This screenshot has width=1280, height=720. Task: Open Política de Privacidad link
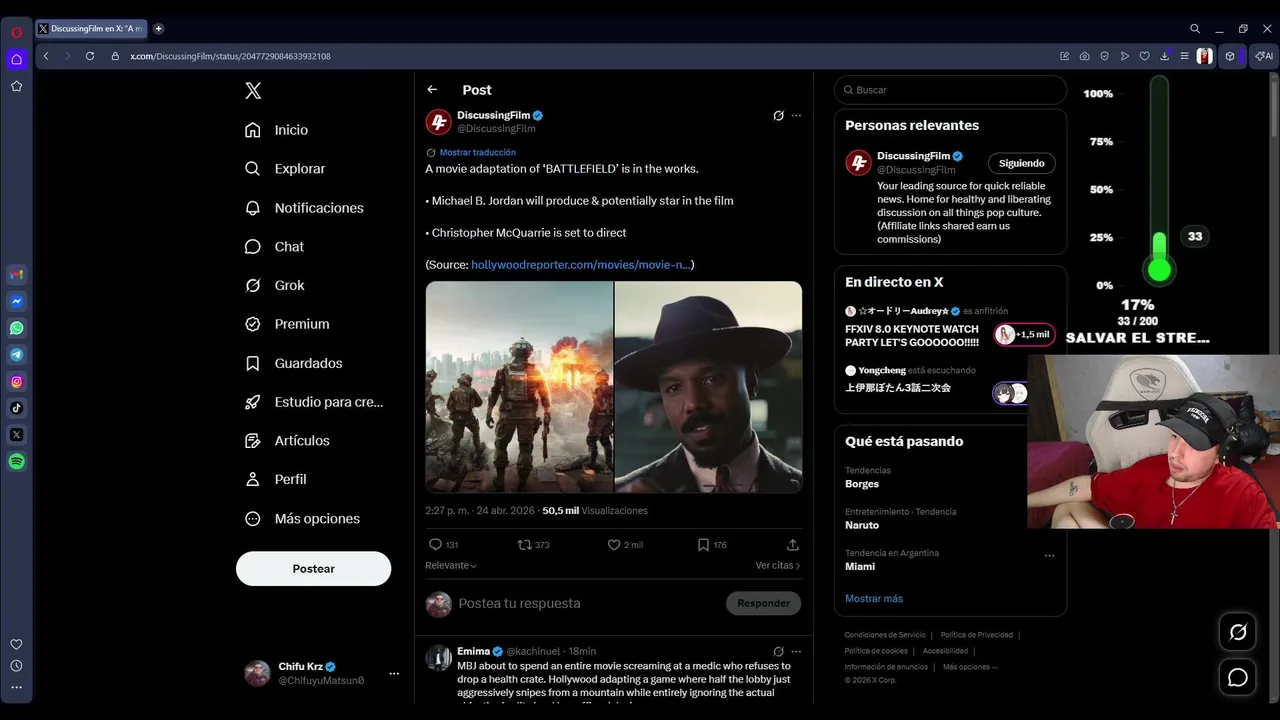[977, 635]
